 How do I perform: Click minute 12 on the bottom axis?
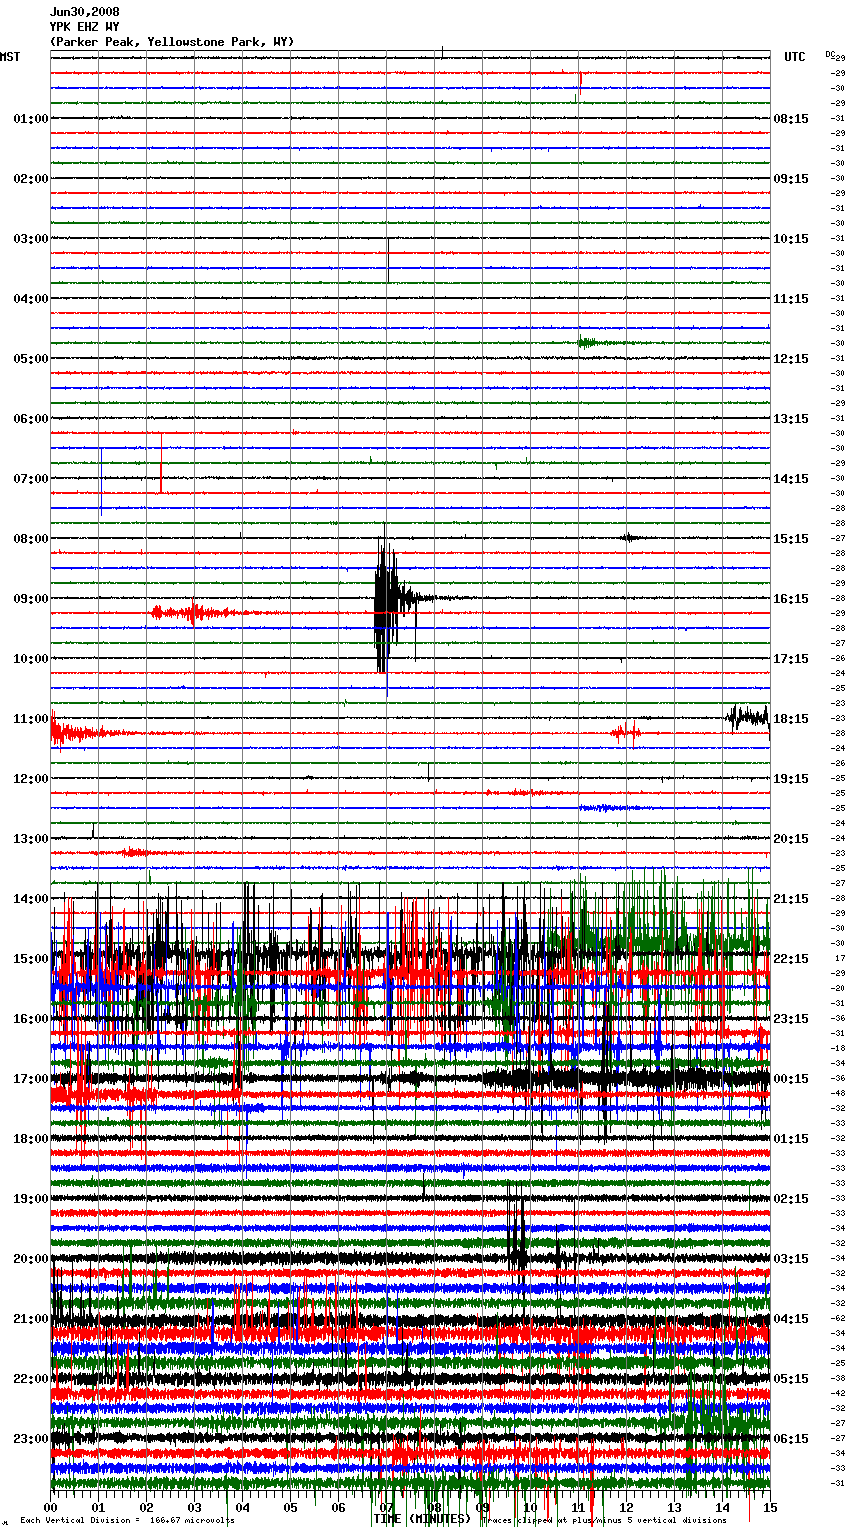[626, 1506]
